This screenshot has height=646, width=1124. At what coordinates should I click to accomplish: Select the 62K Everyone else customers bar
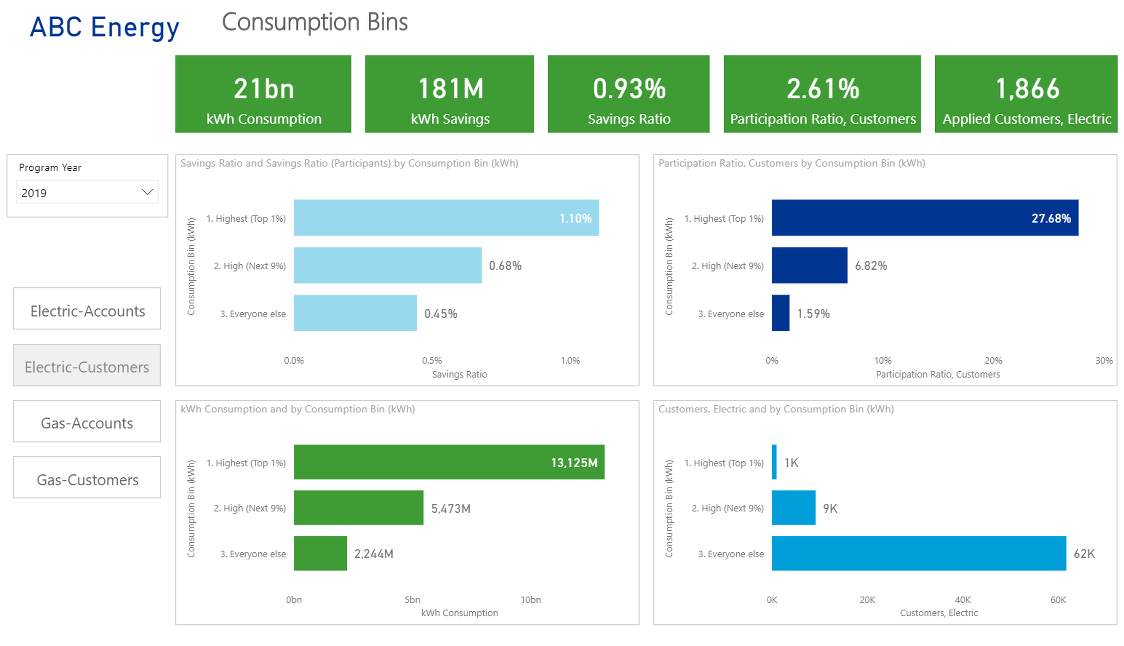[x=918, y=554]
